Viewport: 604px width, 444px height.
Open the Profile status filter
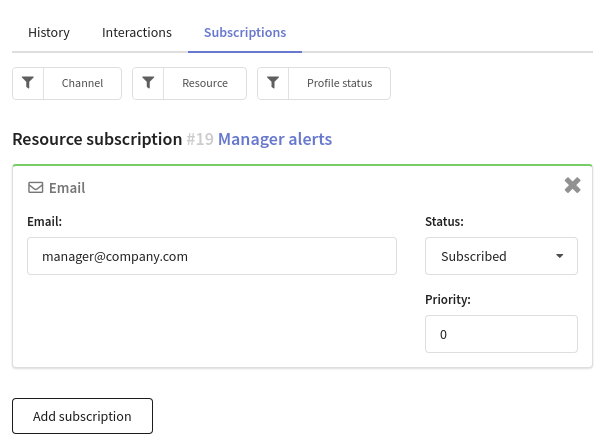339,83
